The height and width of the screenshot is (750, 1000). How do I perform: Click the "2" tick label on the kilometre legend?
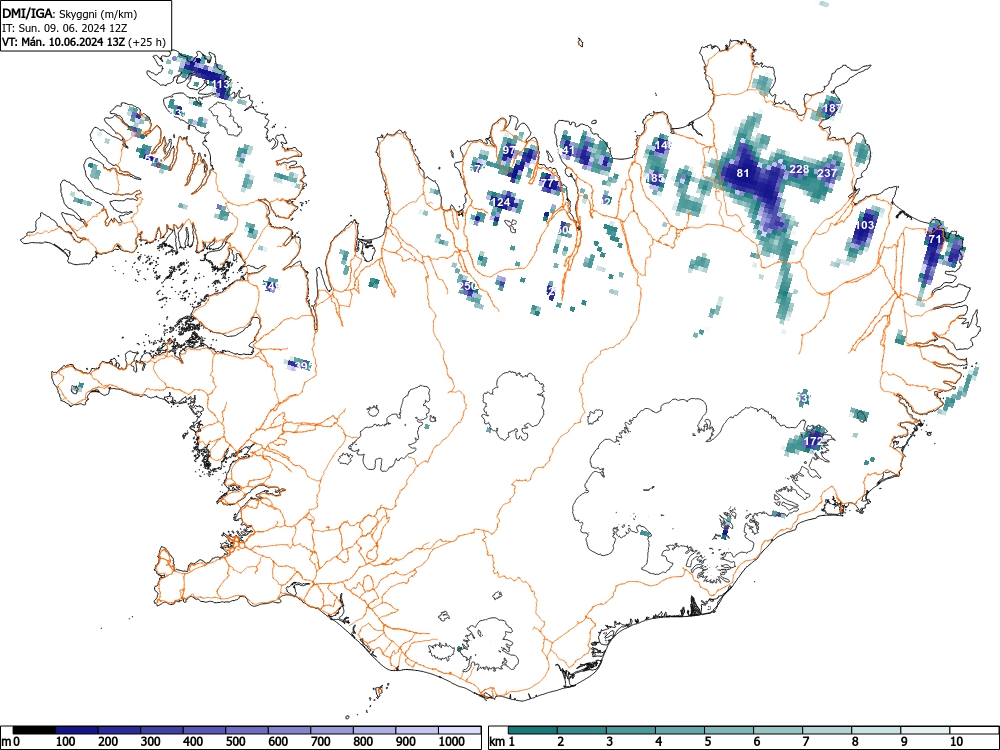click(561, 742)
